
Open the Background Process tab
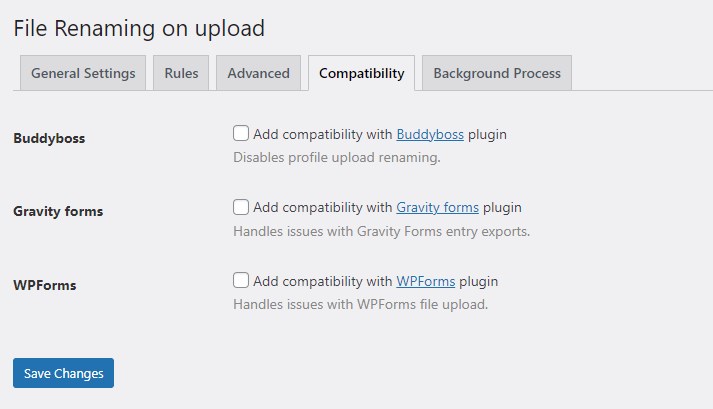(x=496, y=73)
